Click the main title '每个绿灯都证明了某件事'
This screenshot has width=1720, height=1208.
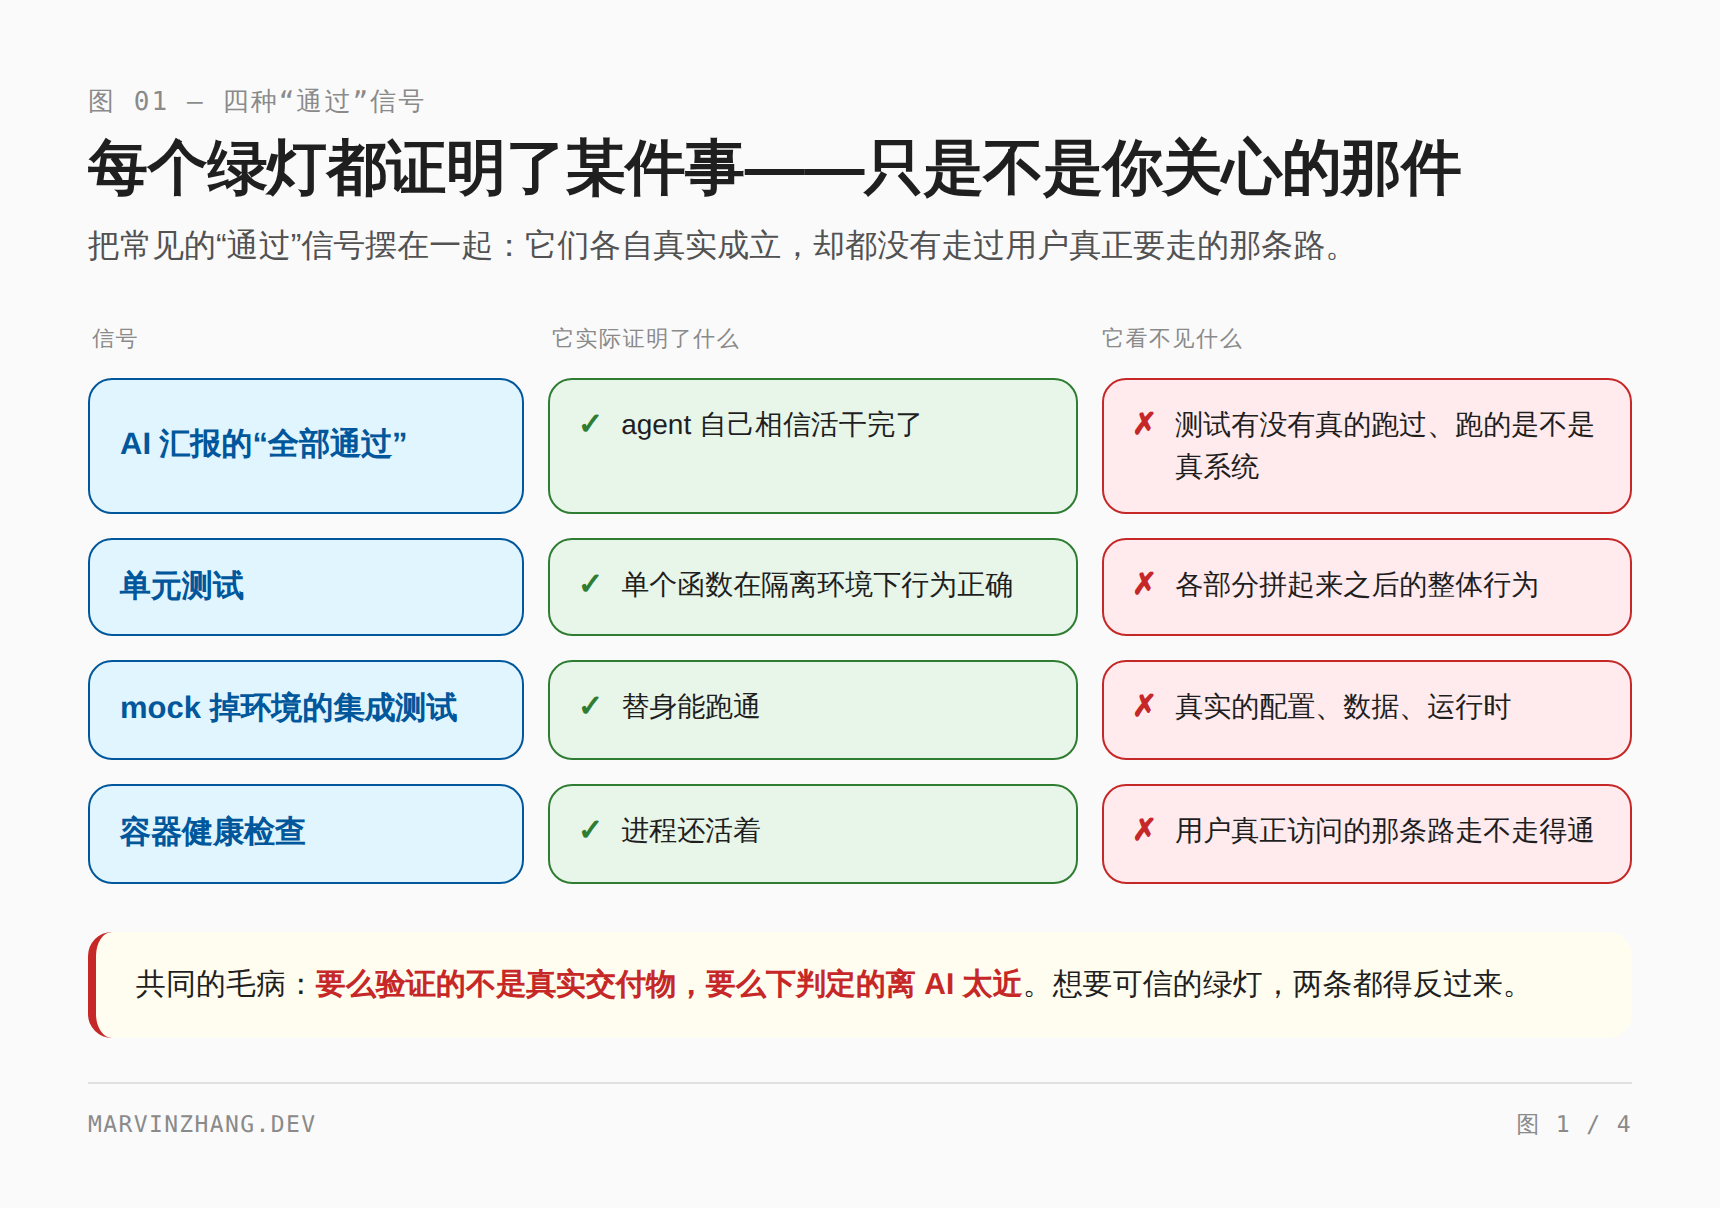[415, 168]
